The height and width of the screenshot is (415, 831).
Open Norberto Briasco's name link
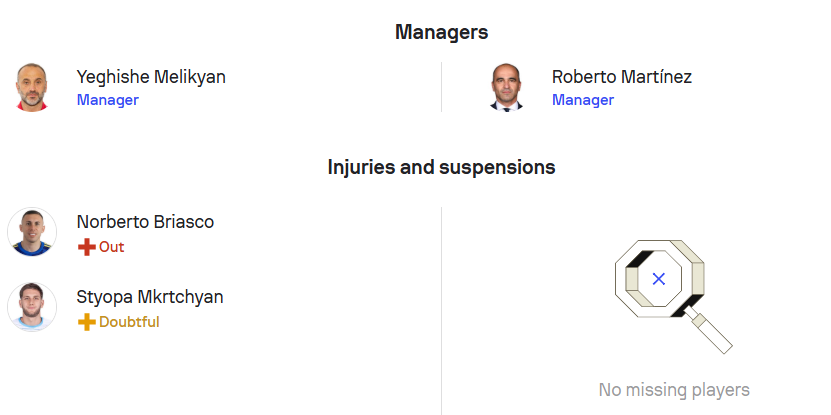(x=145, y=222)
